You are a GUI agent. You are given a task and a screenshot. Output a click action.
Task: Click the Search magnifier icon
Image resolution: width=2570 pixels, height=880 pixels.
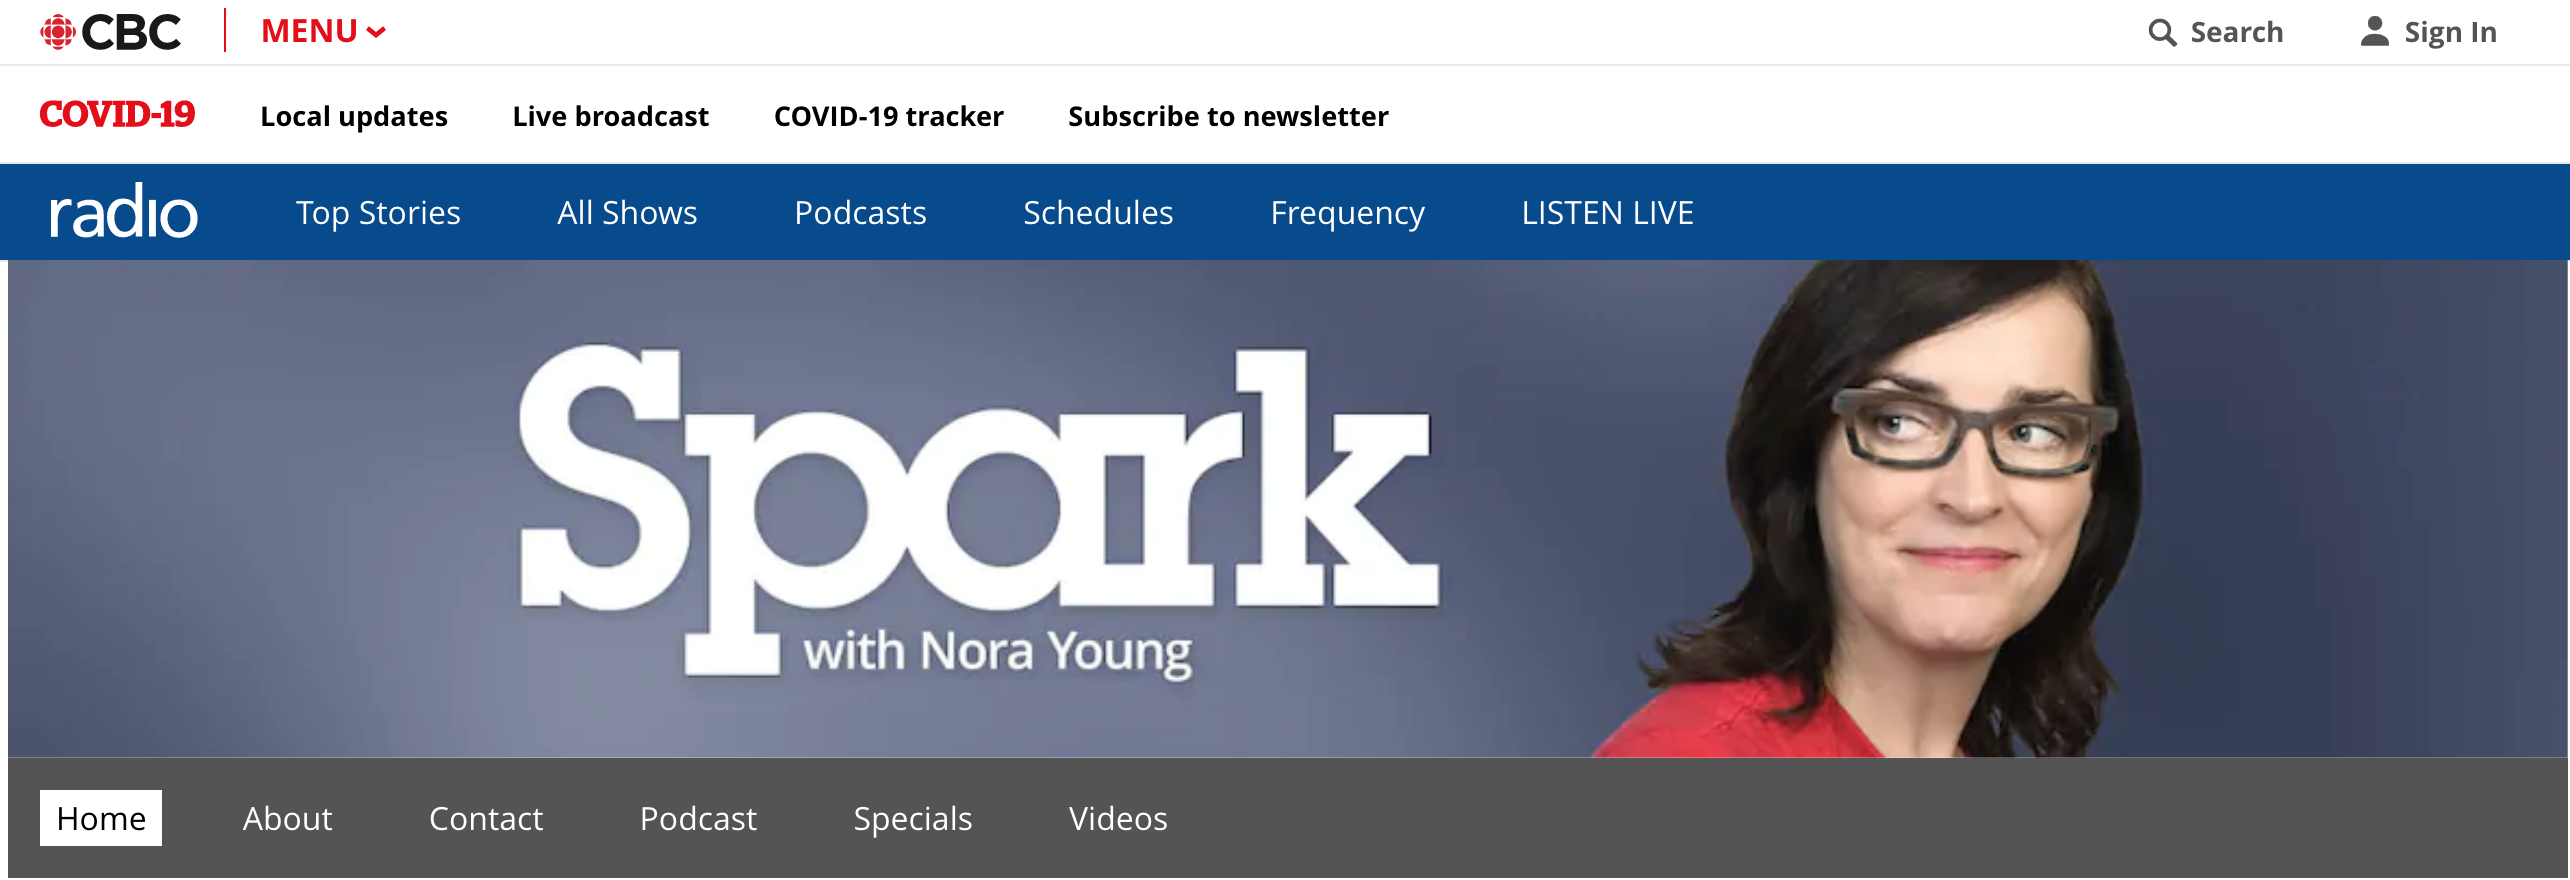(2161, 32)
